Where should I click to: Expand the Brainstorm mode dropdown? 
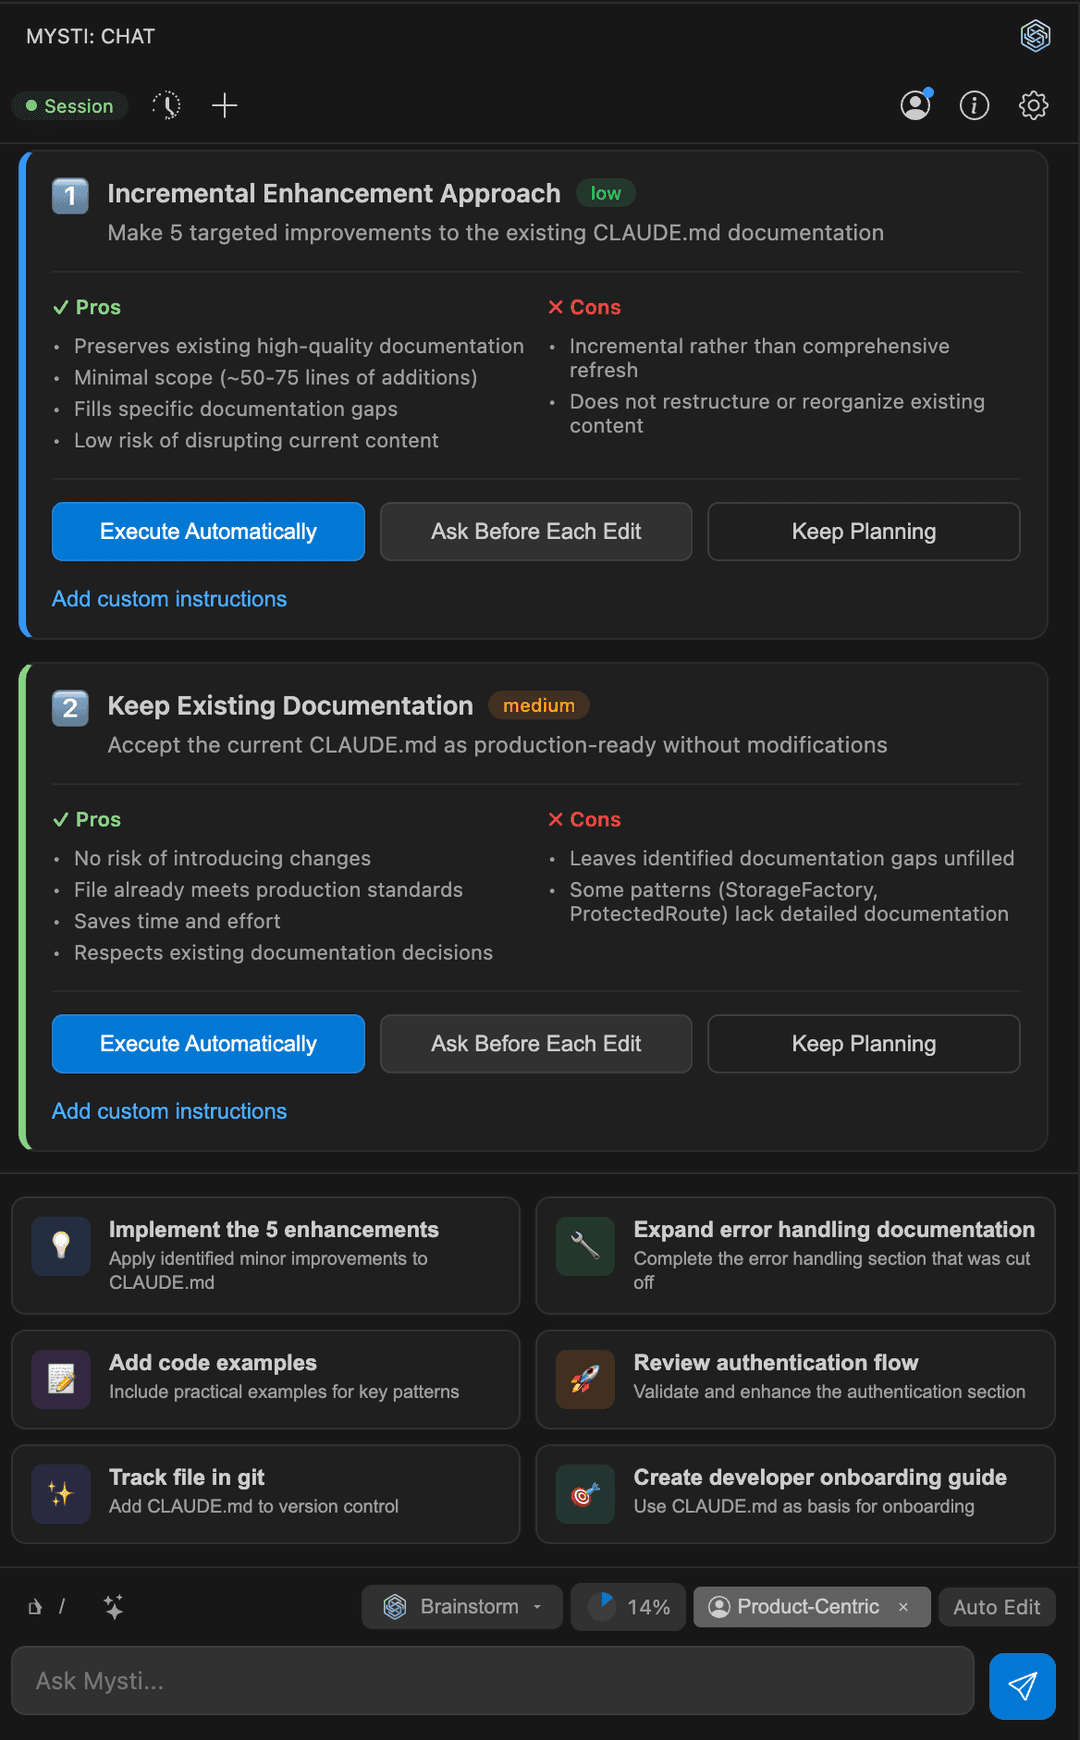point(462,1606)
